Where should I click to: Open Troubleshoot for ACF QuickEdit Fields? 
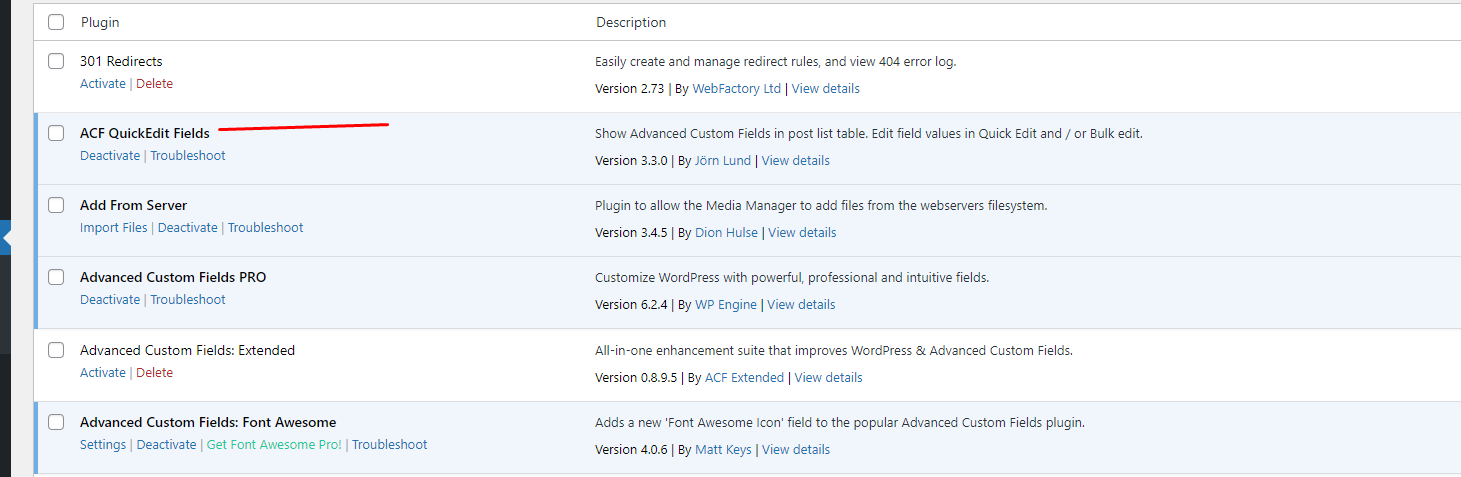click(188, 156)
